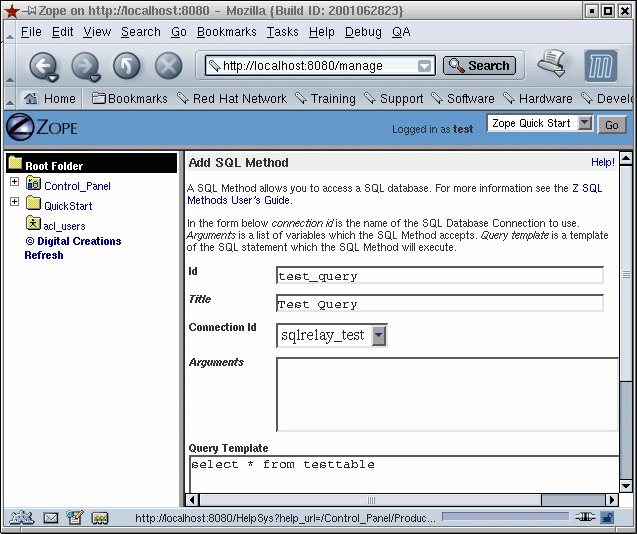Viewport: 637px width, 534px height.
Task: Click the Search button
Action: [479, 66]
